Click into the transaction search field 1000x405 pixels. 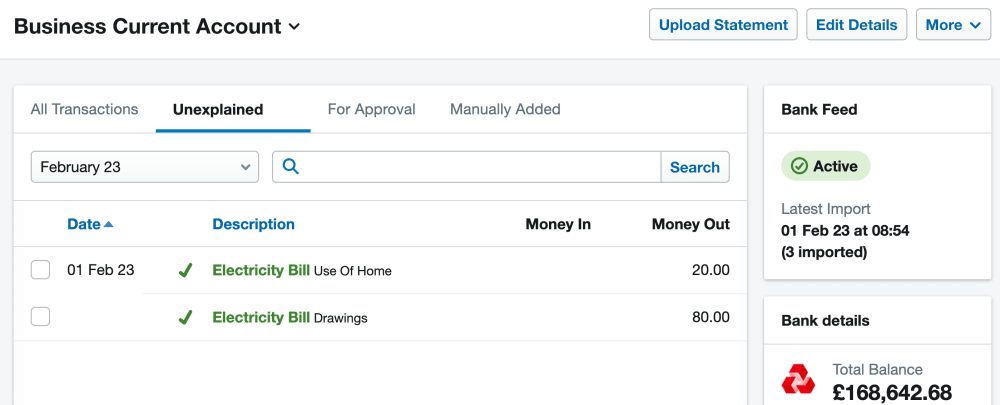click(x=480, y=167)
